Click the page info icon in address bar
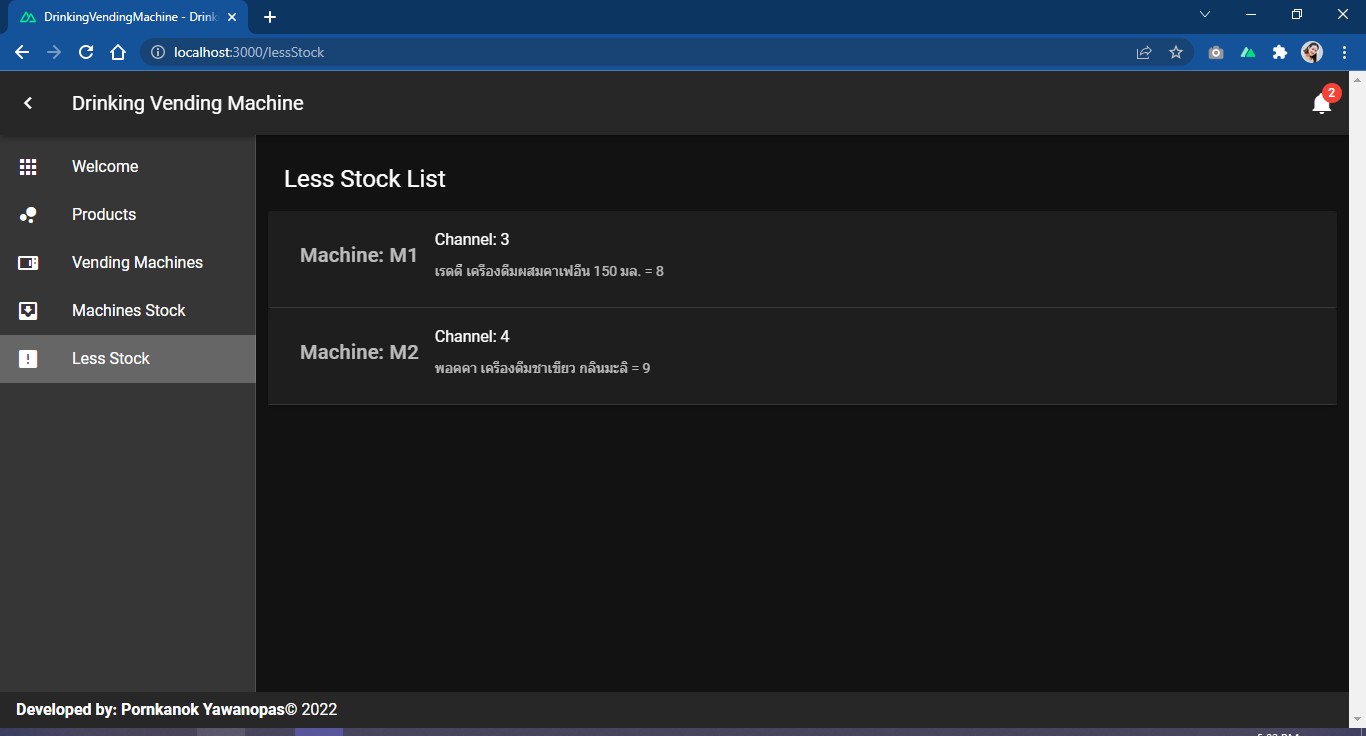This screenshot has height=736, width=1366. pyautogui.click(x=158, y=52)
